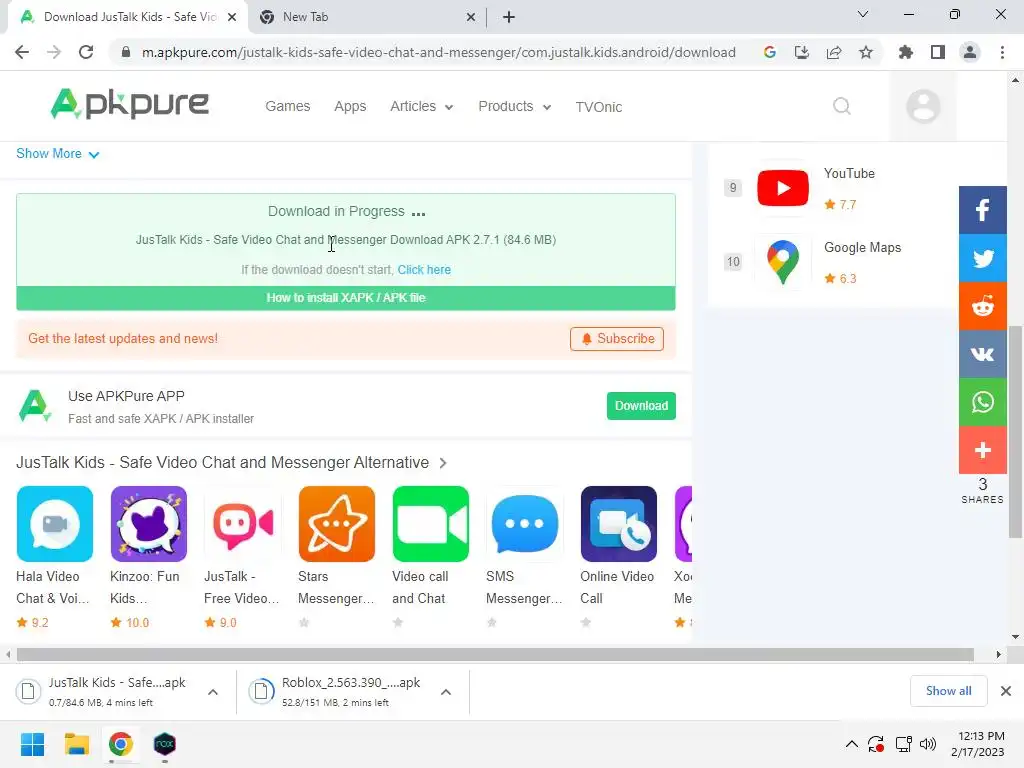
Task: Open Chrome three-dot menu
Action: (x=1002, y=52)
